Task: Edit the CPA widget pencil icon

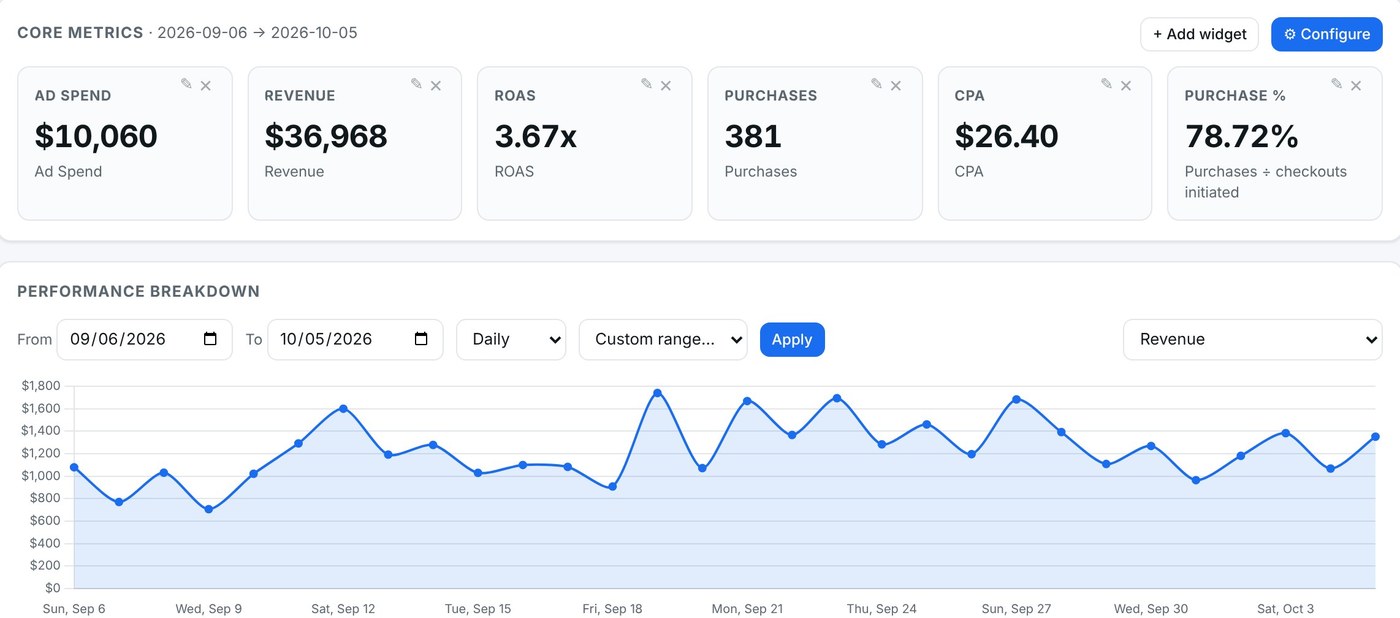Action: pos(1106,84)
